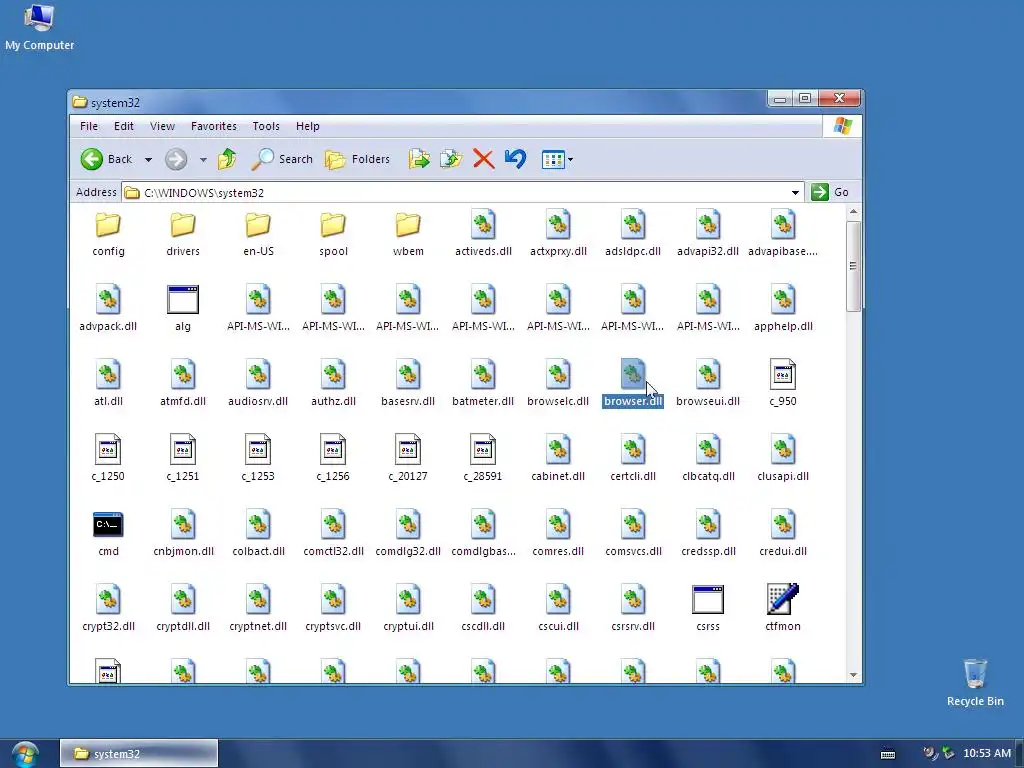This screenshot has height=768, width=1024.
Task: Open the Recycle Bin desktop icon
Action: tap(975, 682)
